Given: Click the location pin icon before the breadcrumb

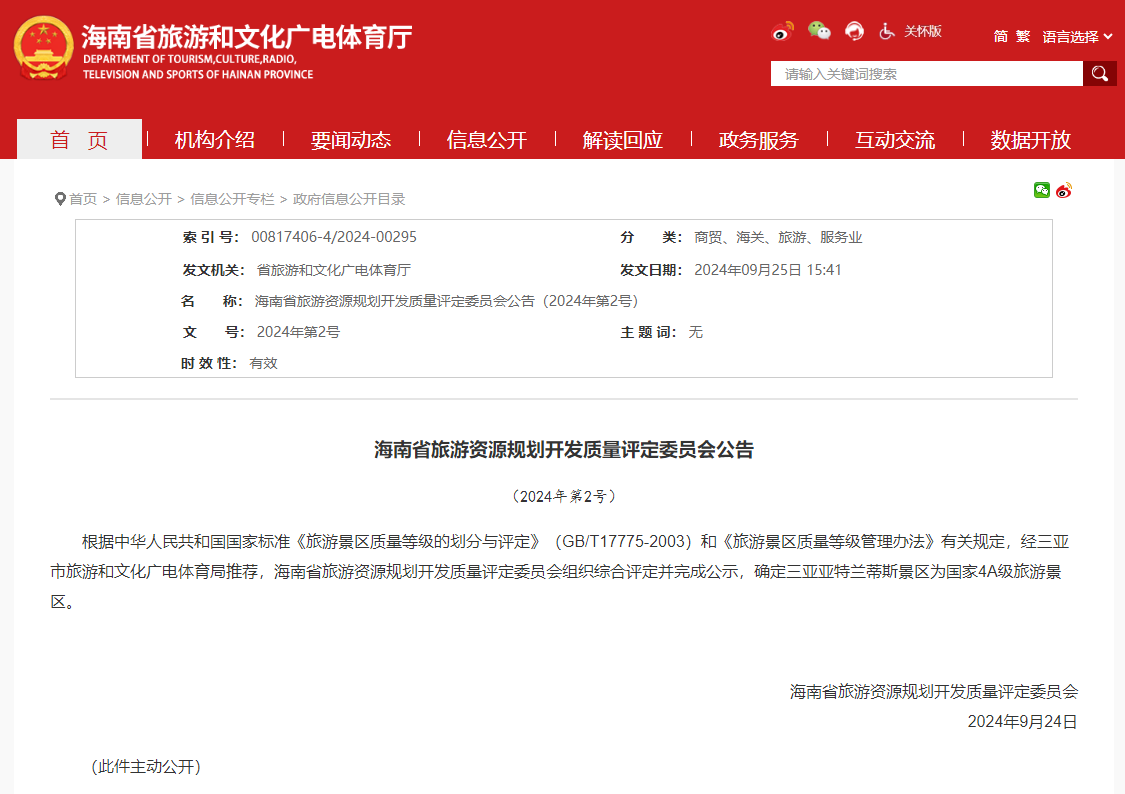Looking at the screenshot, I should tap(60, 199).
